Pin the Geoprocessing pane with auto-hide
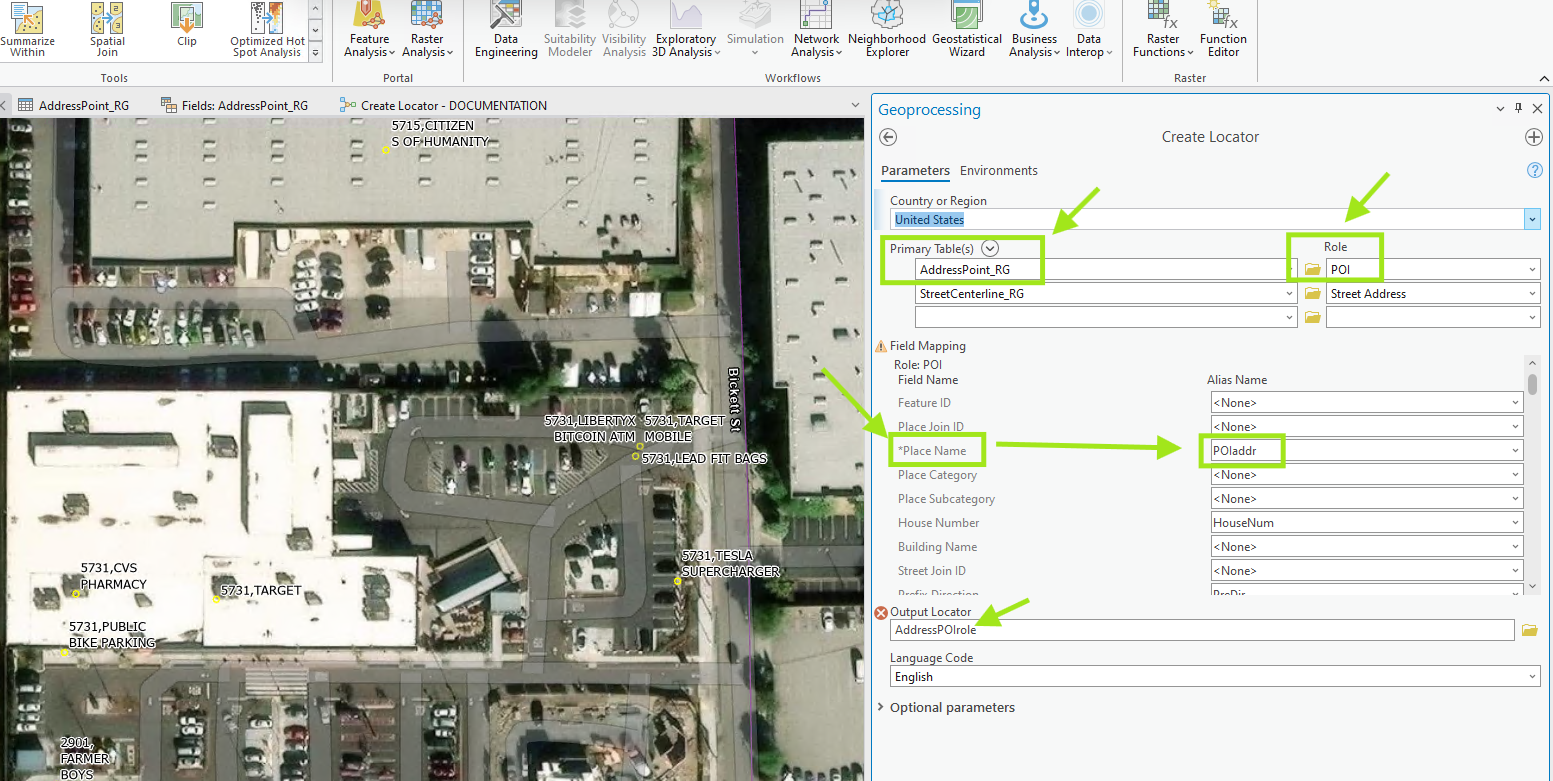Image resolution: width=1553 pixels, height=781 pixels. coord(1518,109)
